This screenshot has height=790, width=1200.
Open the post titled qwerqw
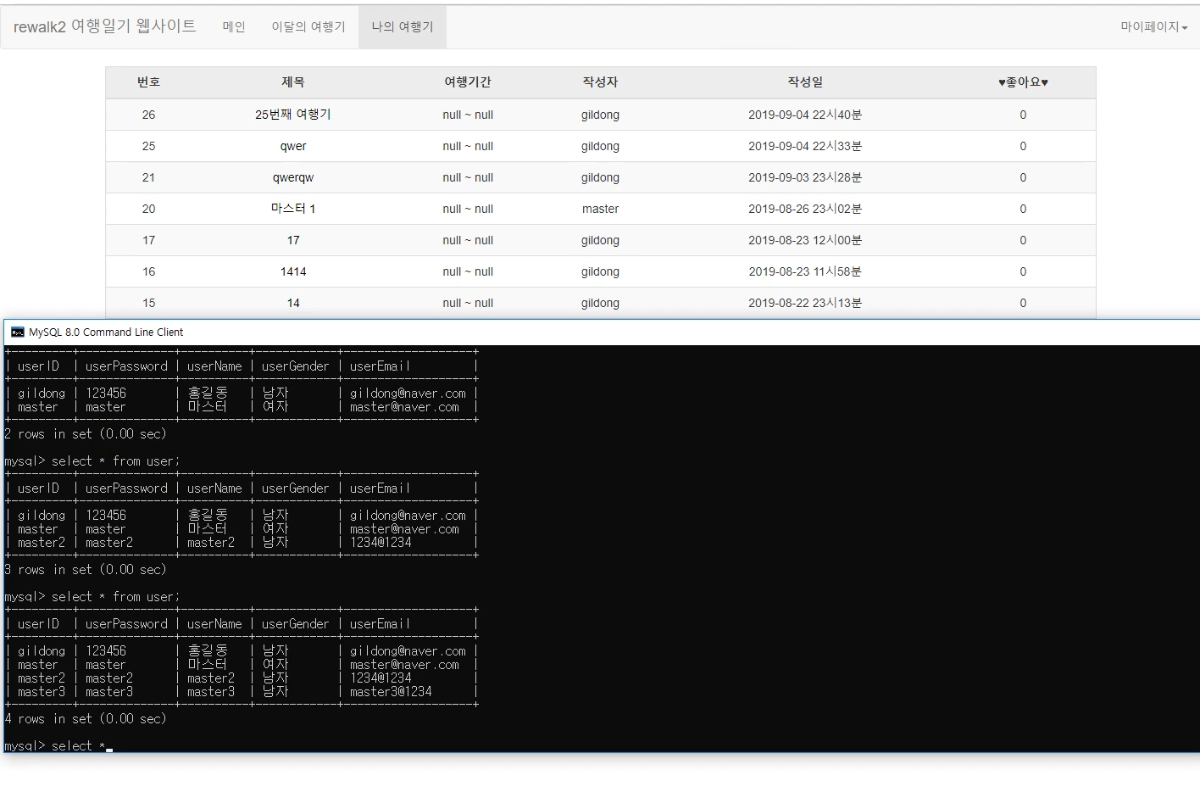(x=293, y=177)
